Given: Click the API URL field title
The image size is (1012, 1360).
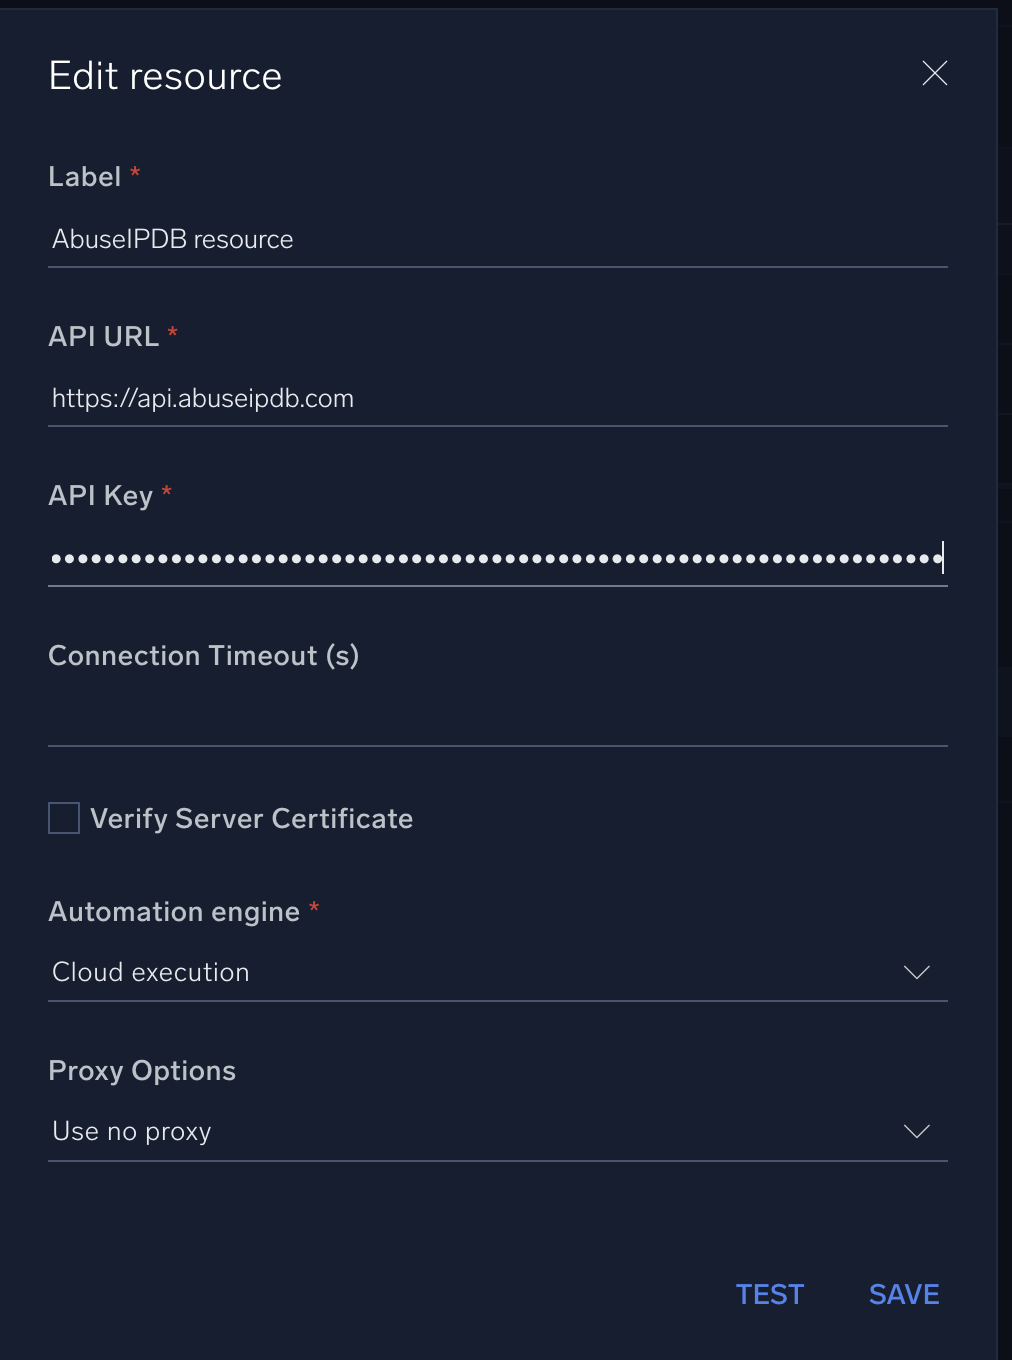Looking at the screenshot, I should [103, 337].
